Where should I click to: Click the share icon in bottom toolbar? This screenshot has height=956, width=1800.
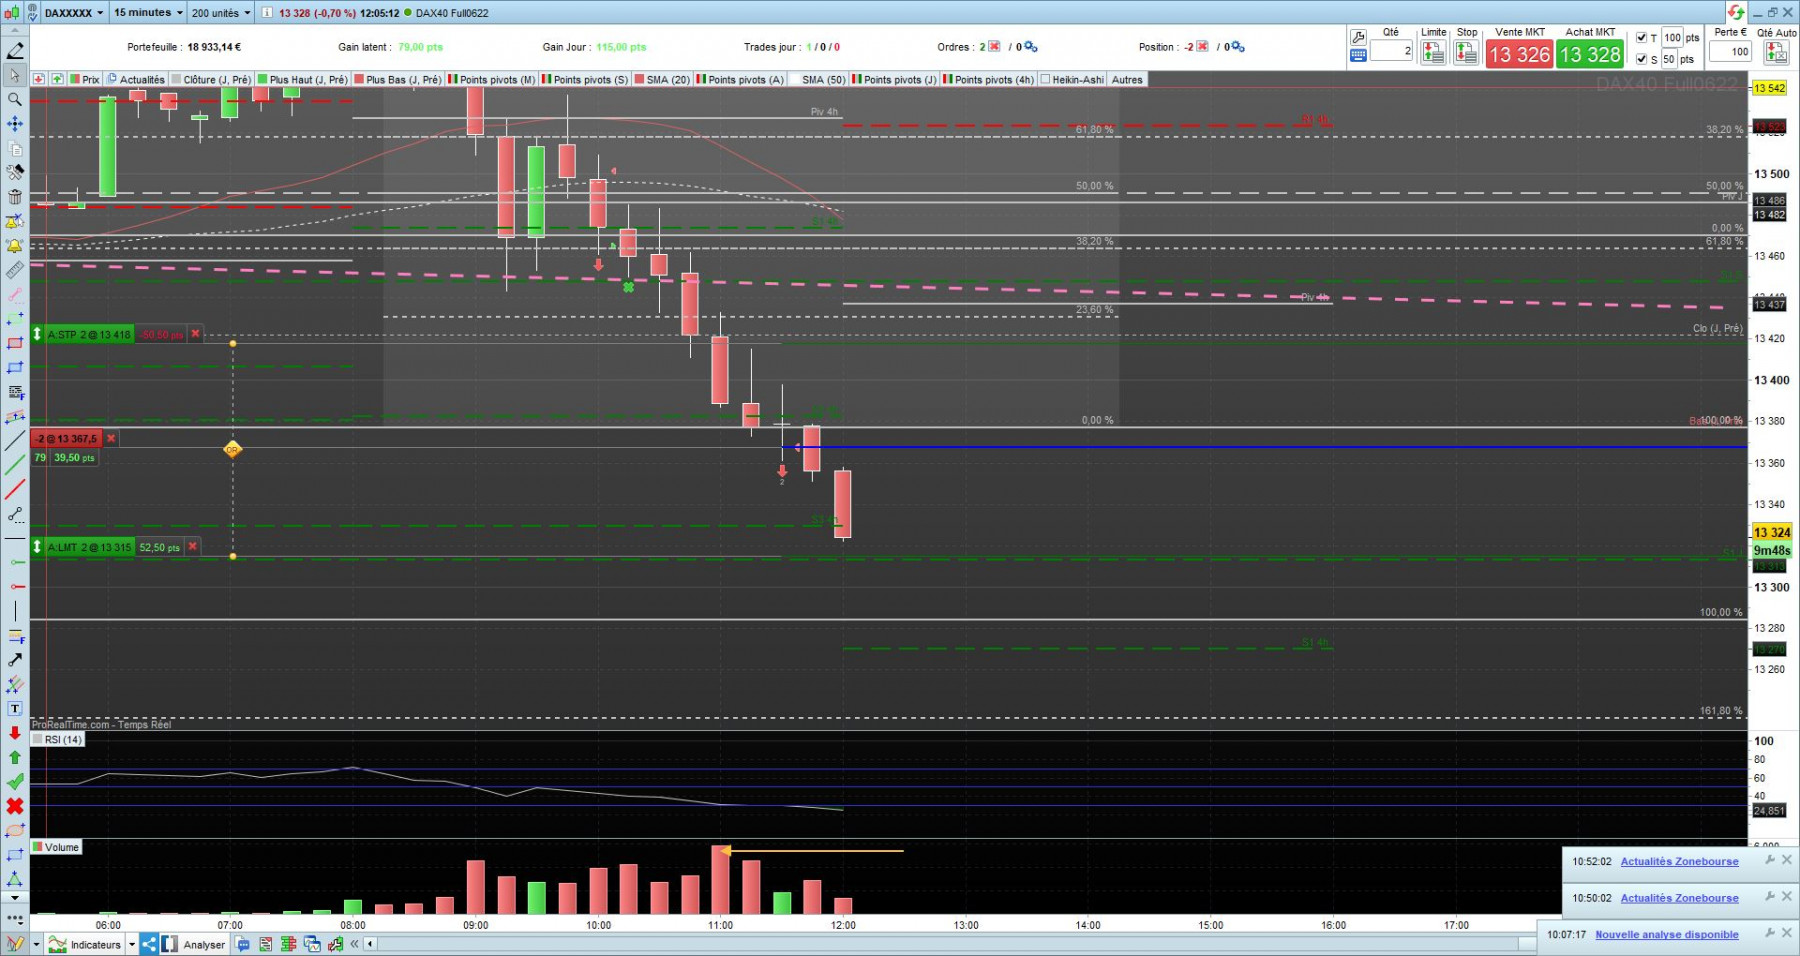[149, 944]
